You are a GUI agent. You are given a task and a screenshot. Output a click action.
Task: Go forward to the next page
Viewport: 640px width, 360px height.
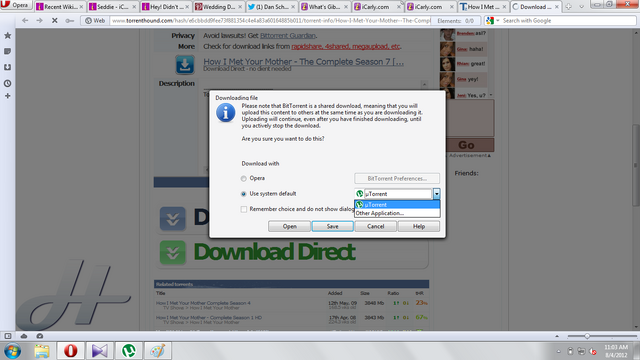coord(39,20)
